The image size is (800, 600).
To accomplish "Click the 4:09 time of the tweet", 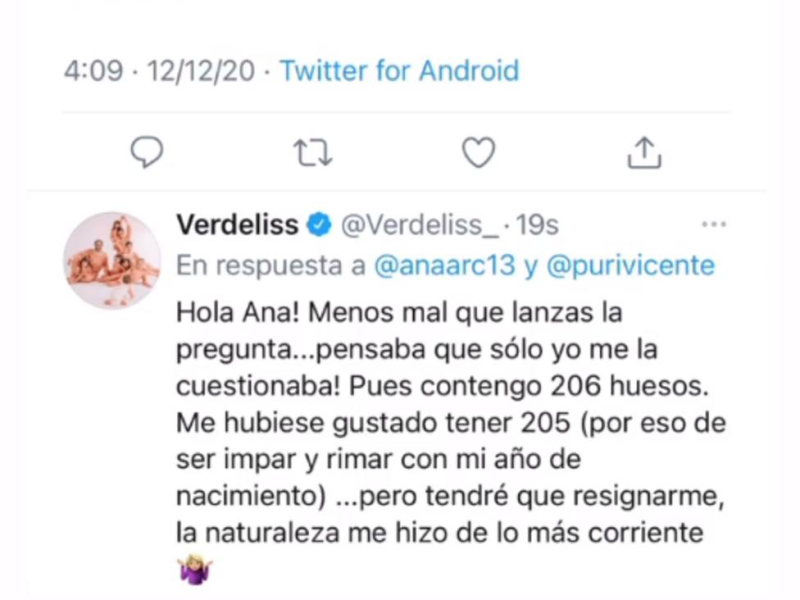I will [93, 70].
